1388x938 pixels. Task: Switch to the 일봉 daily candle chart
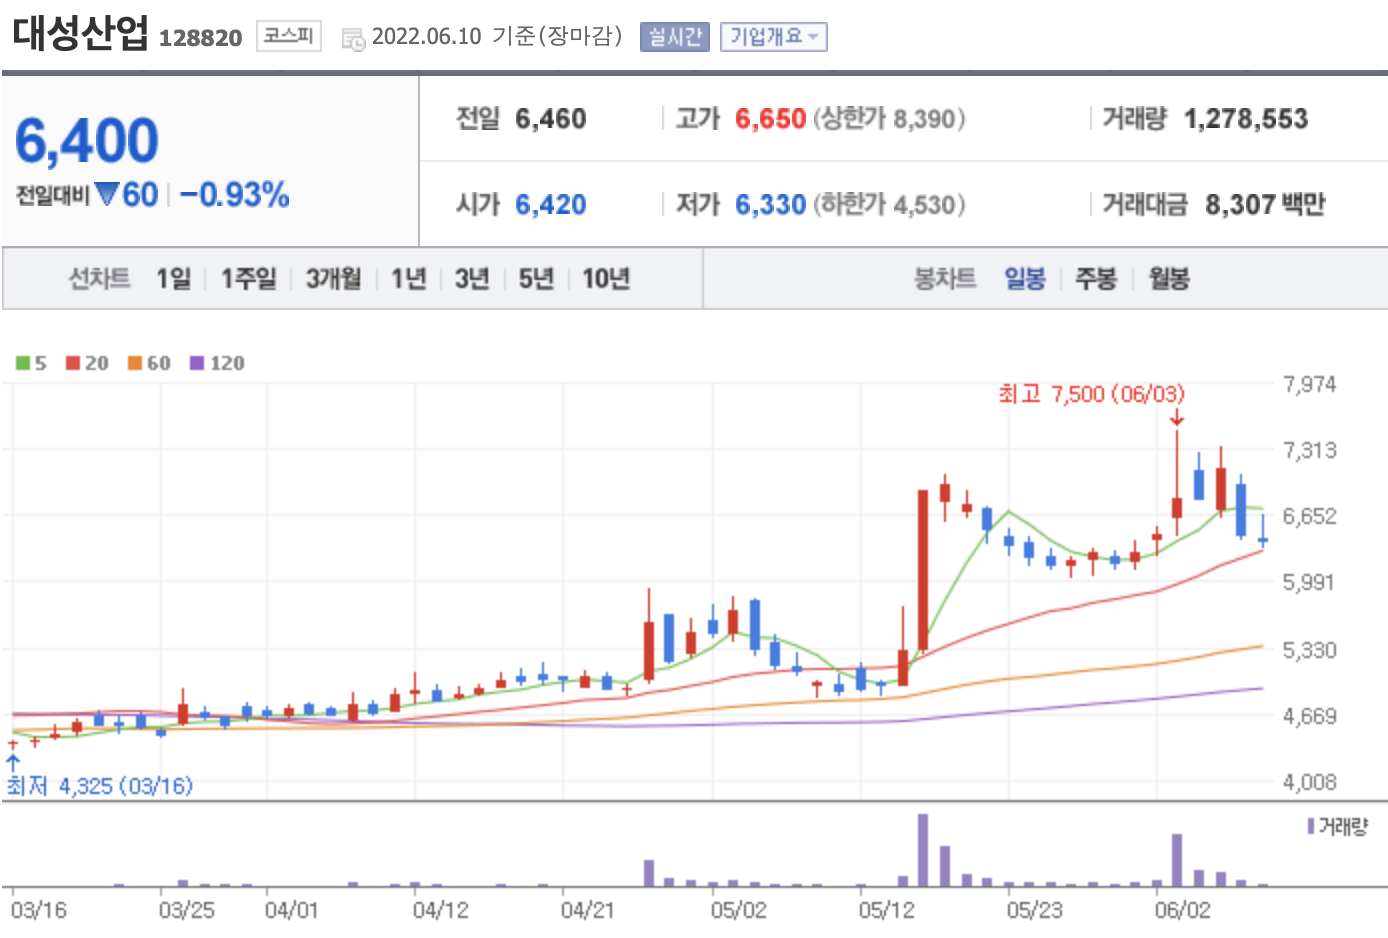pos(1025,278)
